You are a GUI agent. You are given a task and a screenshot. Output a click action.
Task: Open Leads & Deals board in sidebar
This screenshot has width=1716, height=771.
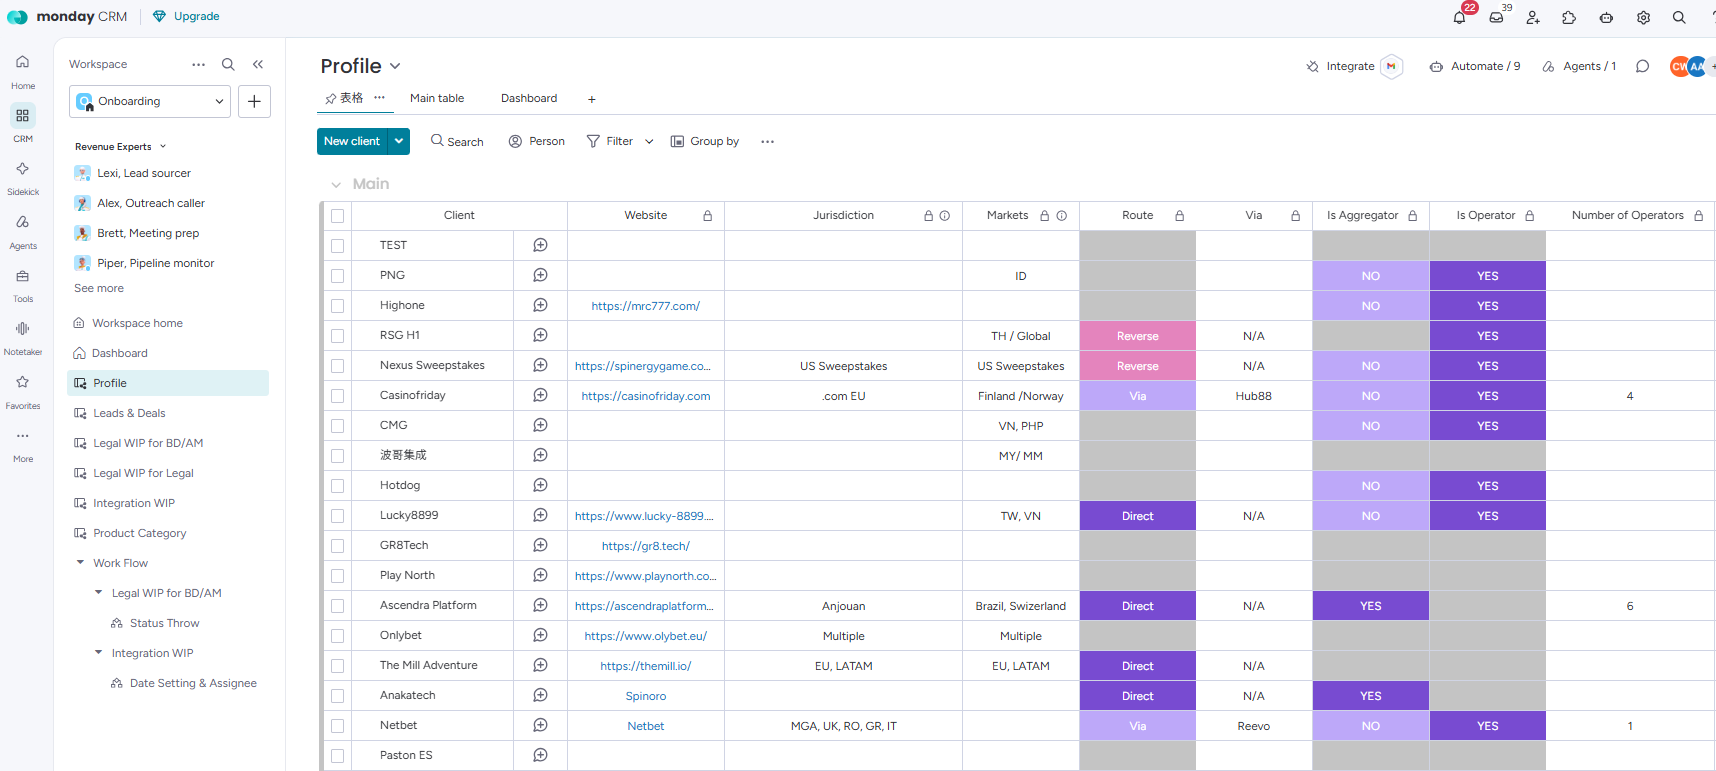(129, 413)
